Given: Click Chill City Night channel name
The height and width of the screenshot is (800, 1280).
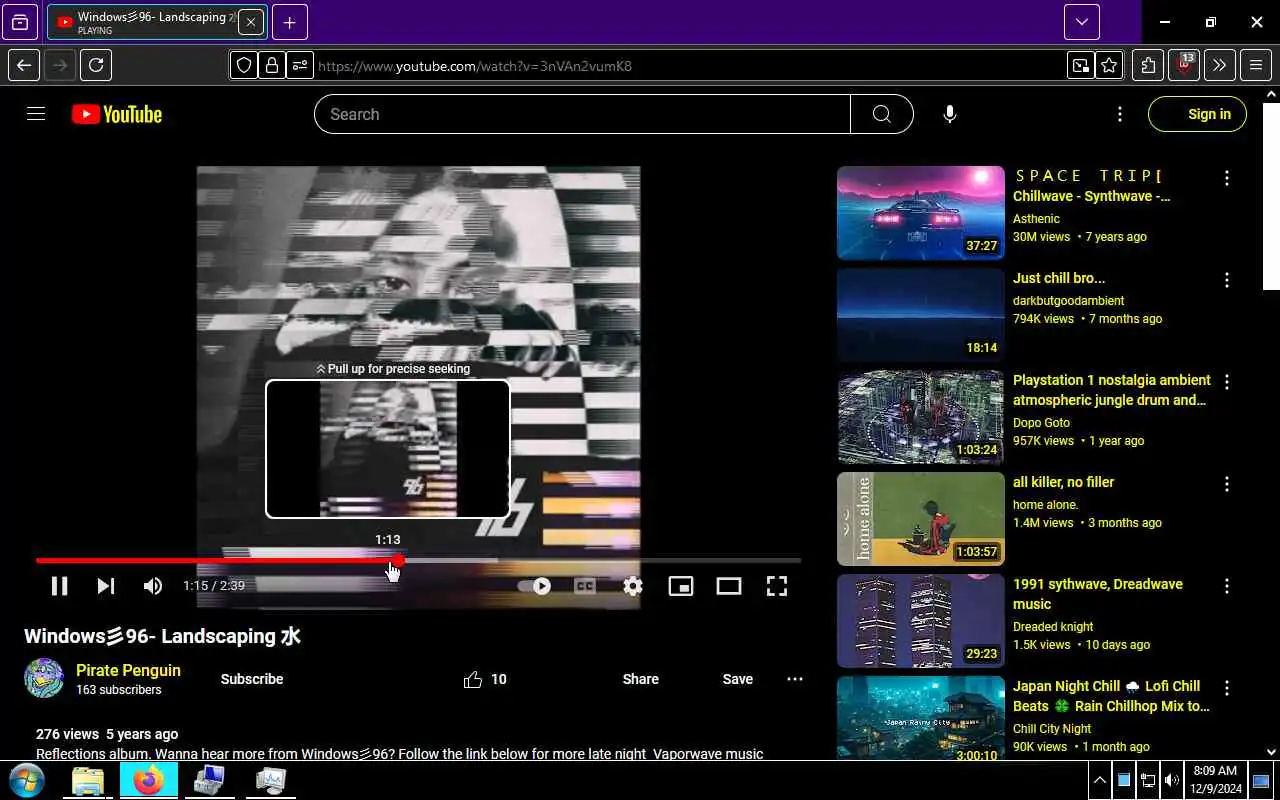Looking at the screenshot, I should (1052, 728).
